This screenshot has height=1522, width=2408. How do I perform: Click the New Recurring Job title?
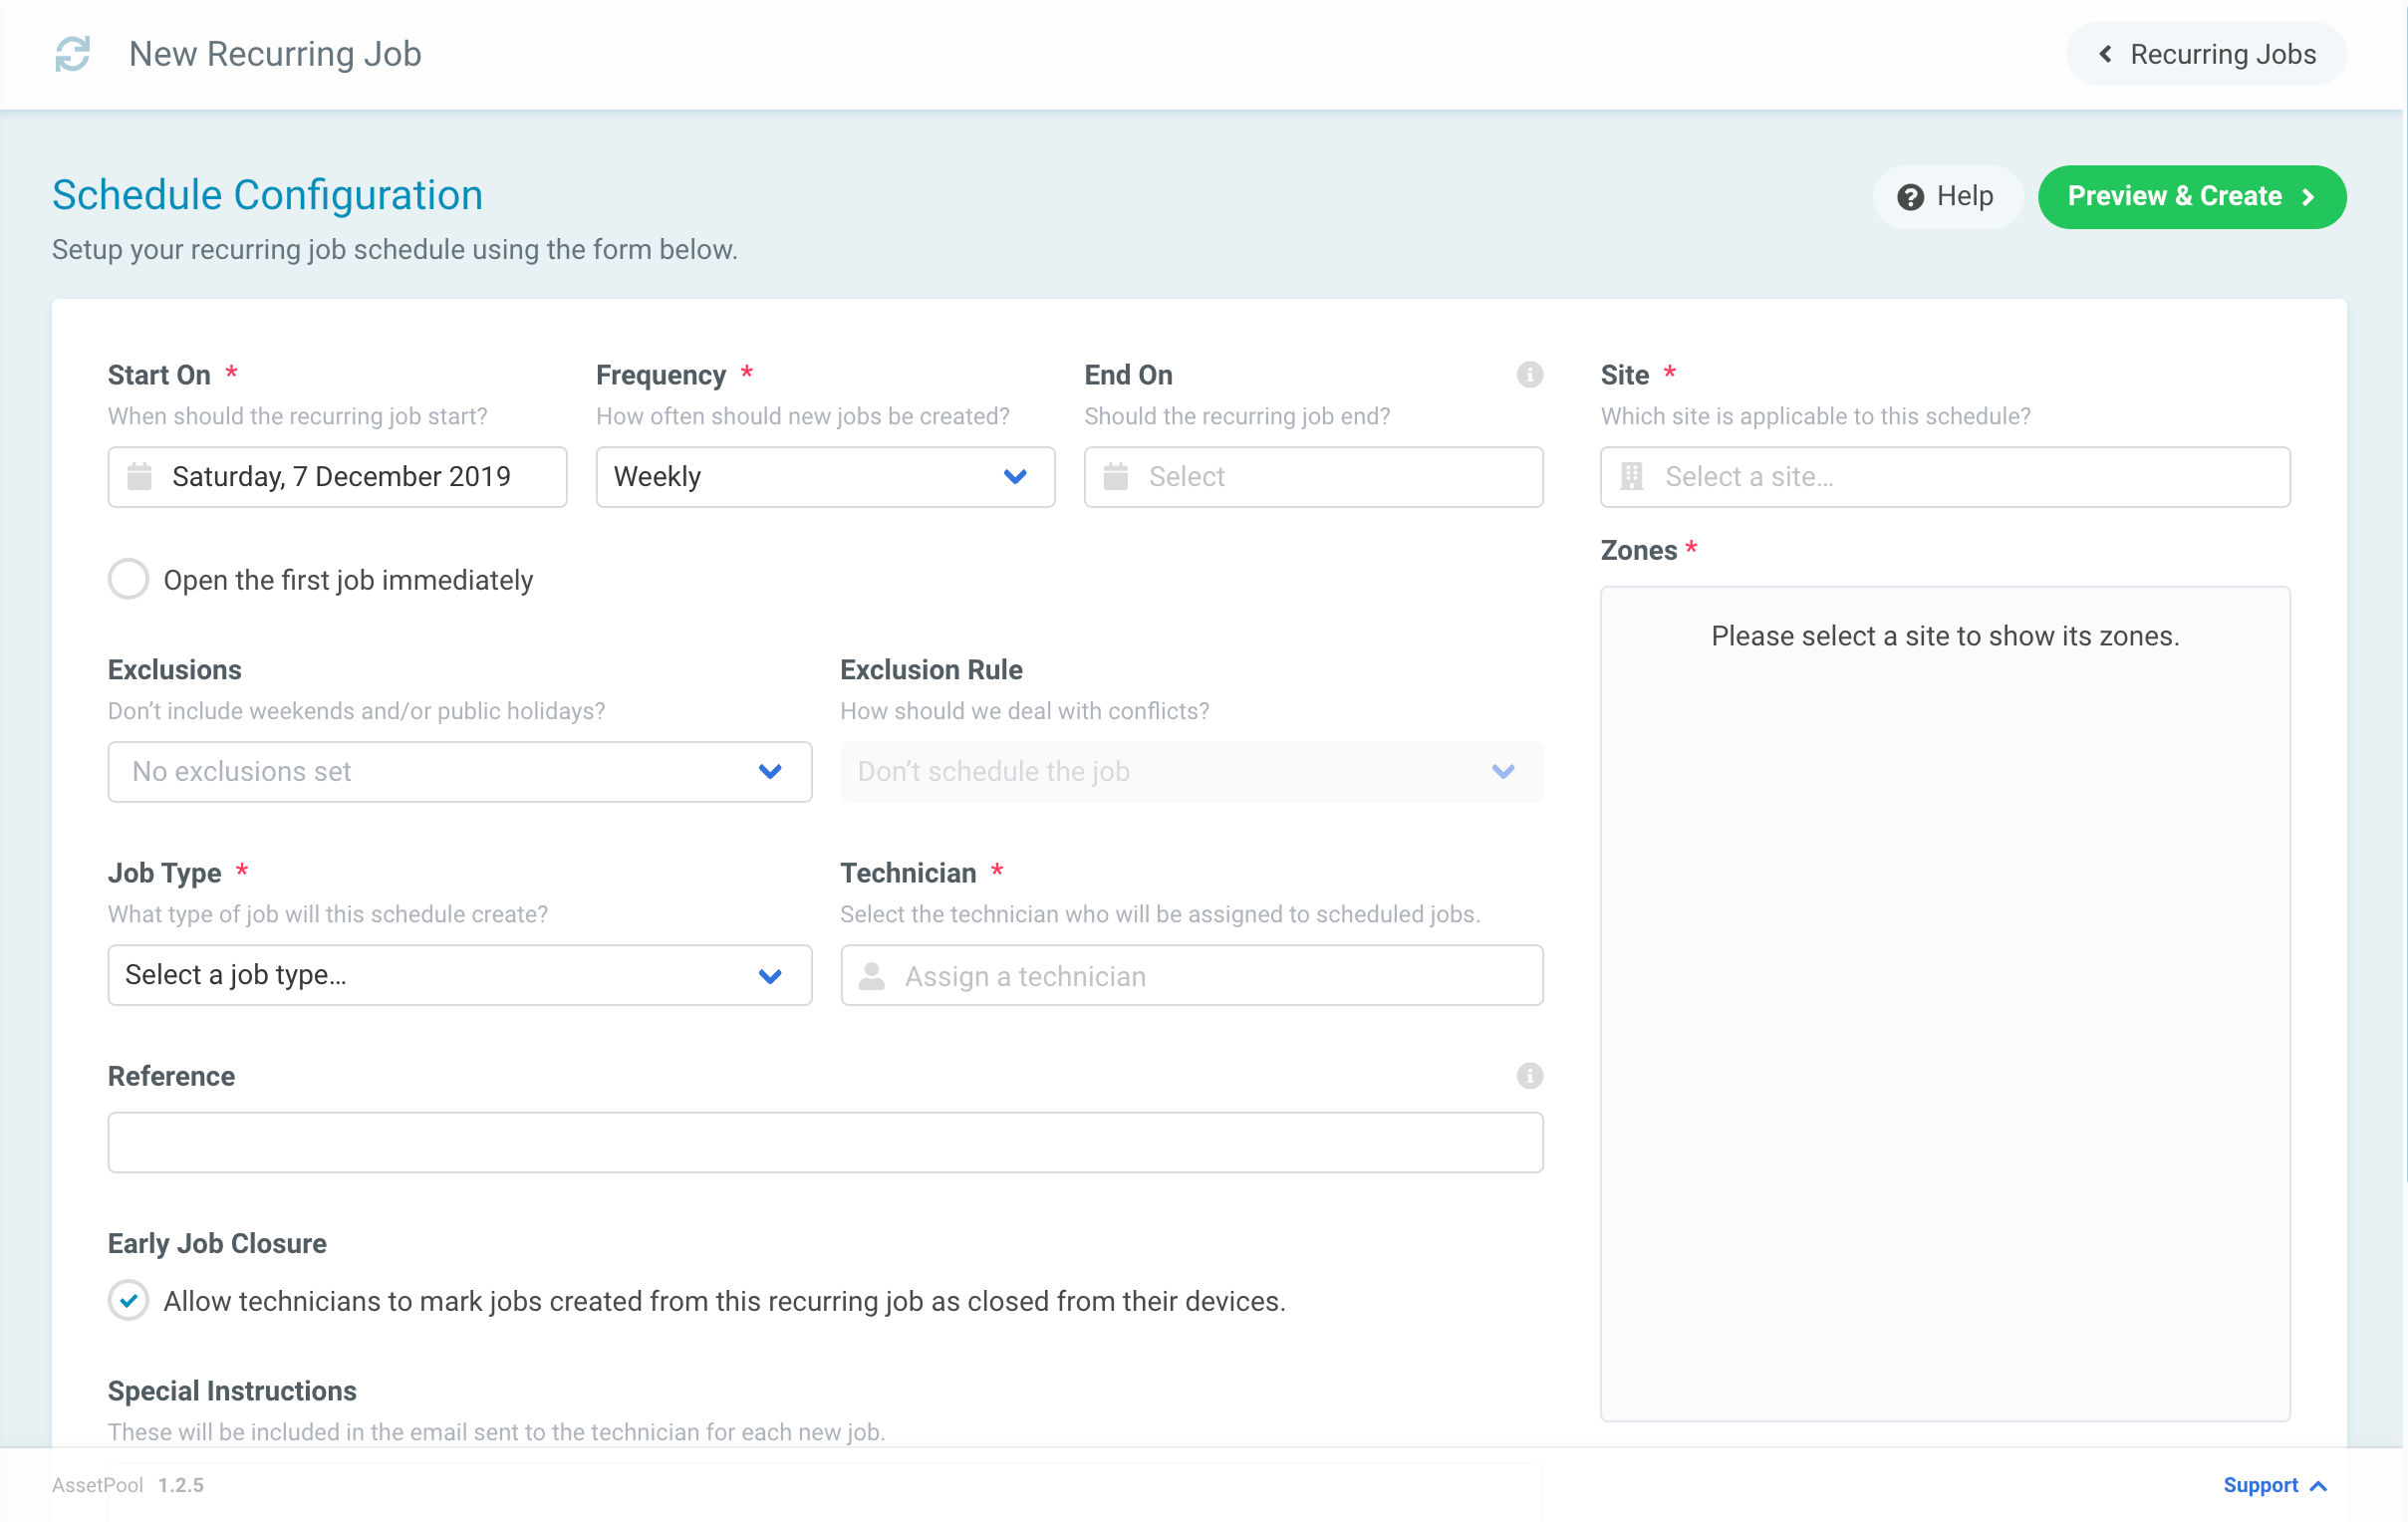click(x=275, y=54)
